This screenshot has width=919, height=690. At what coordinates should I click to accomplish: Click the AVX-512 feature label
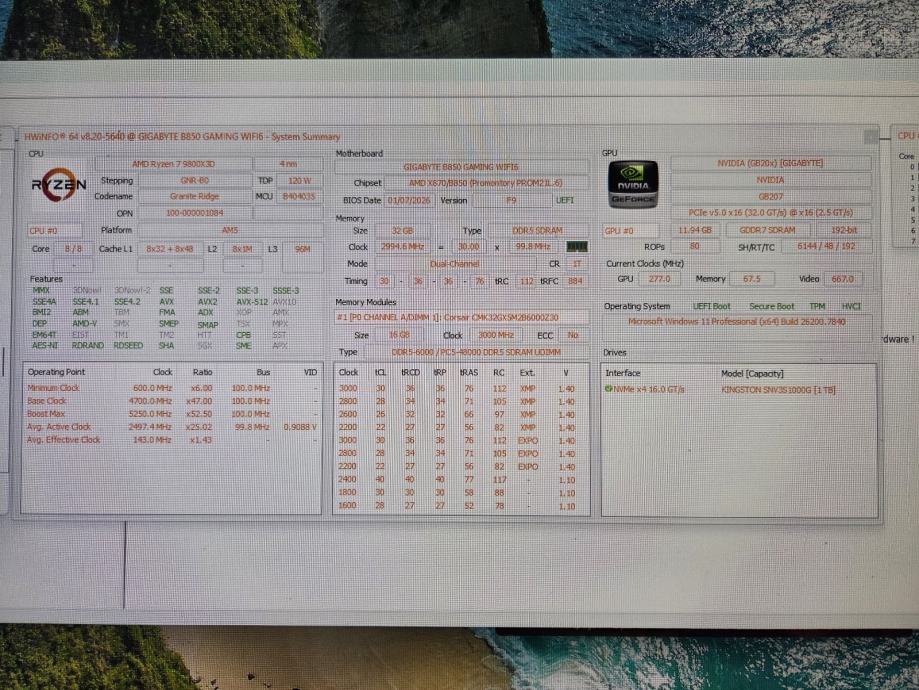[252, 301]
